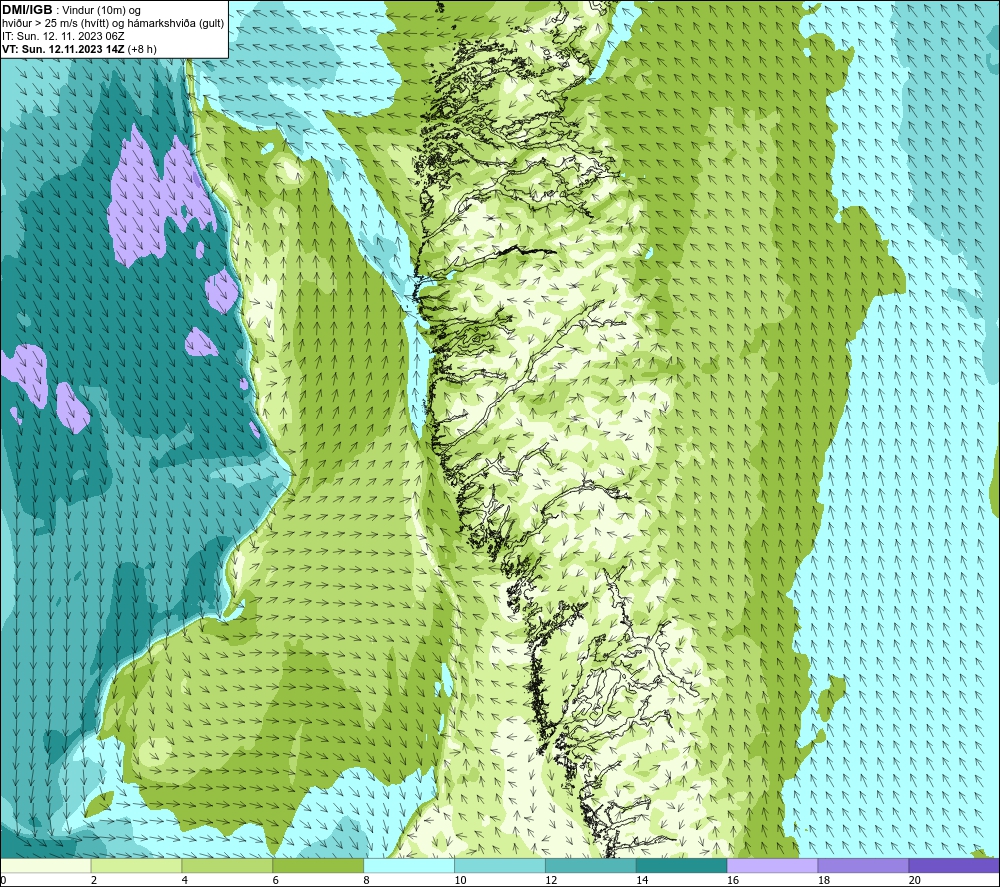This screenshot has width=1000, height=887.
Task: Click scale label 2 below color bar
Action: click(x=94, y=880)
